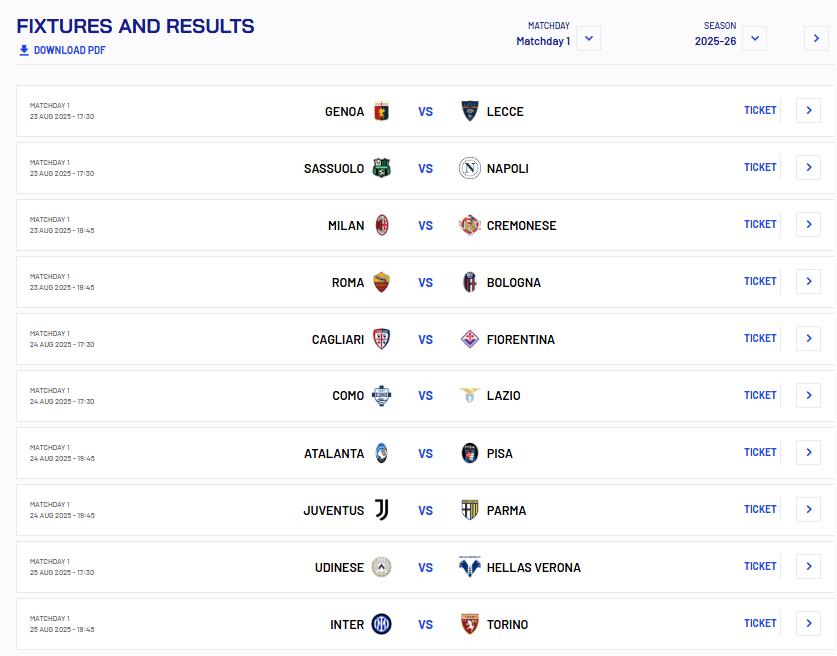Viewport: 837px width, 656px height.
Task: Click the Hellas Verona crest
Action: pyautogui.click(x=470, y=567)
